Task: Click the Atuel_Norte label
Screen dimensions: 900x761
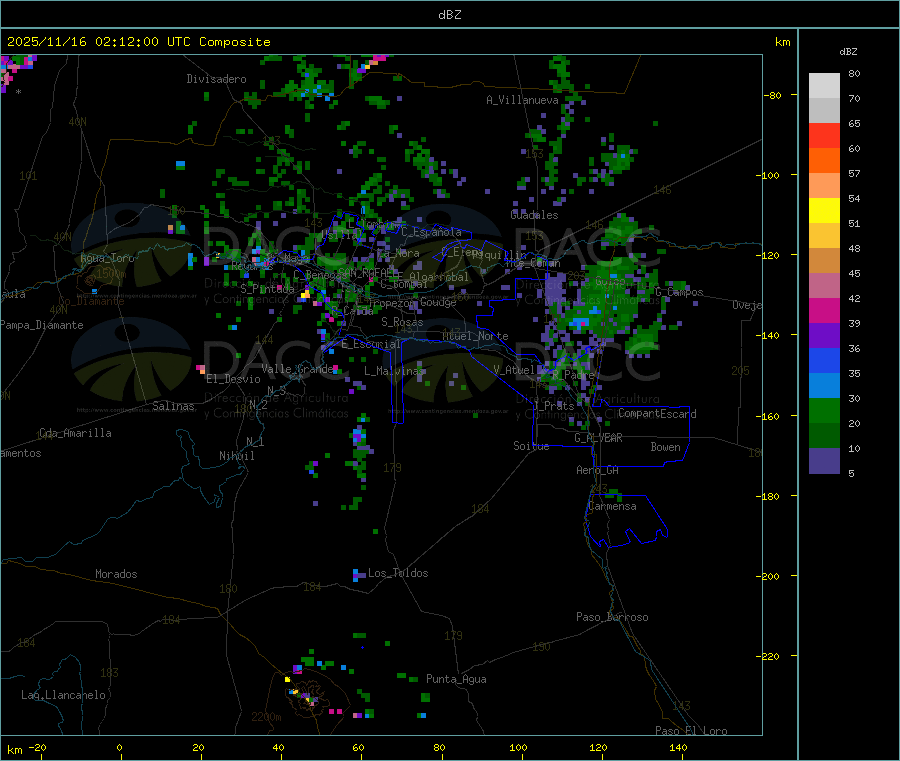Action: tap(475, 336)
